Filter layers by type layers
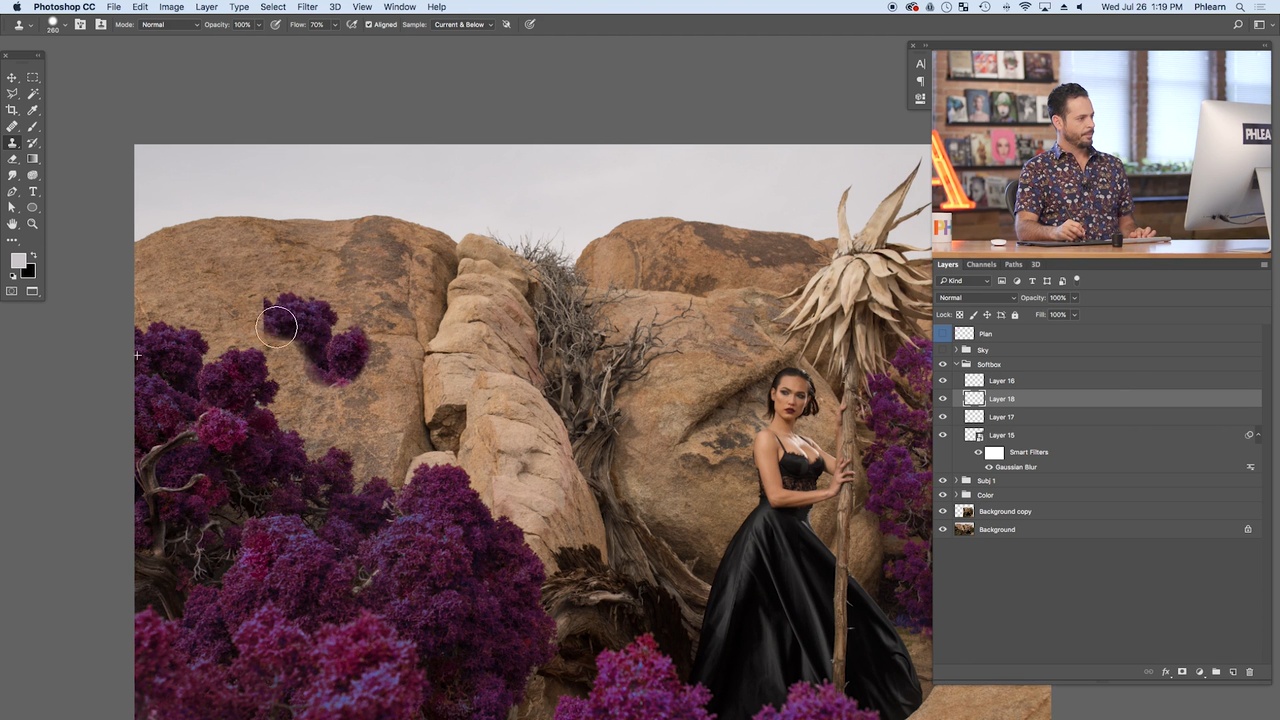 [1032, 281]
